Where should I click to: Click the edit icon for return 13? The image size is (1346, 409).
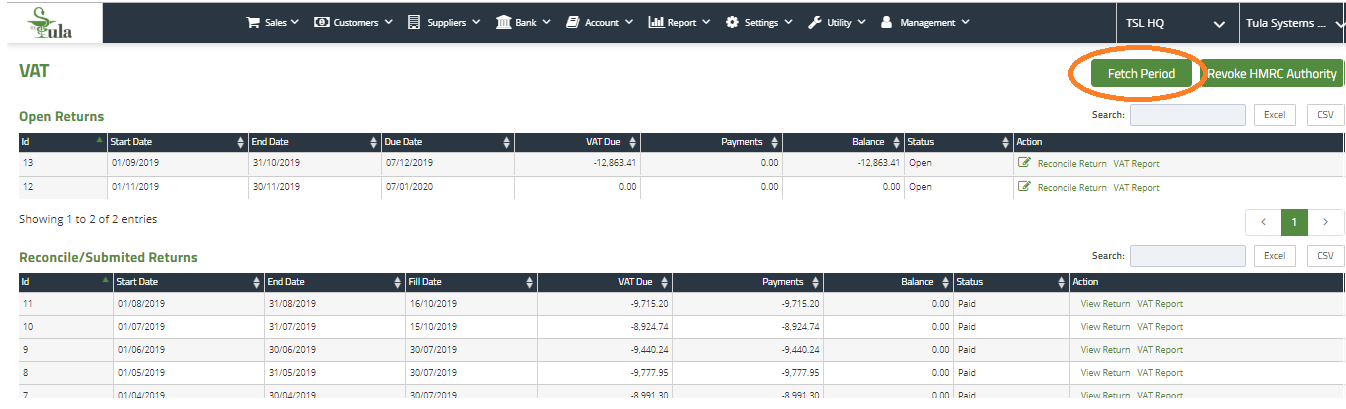pos(1023,162)
